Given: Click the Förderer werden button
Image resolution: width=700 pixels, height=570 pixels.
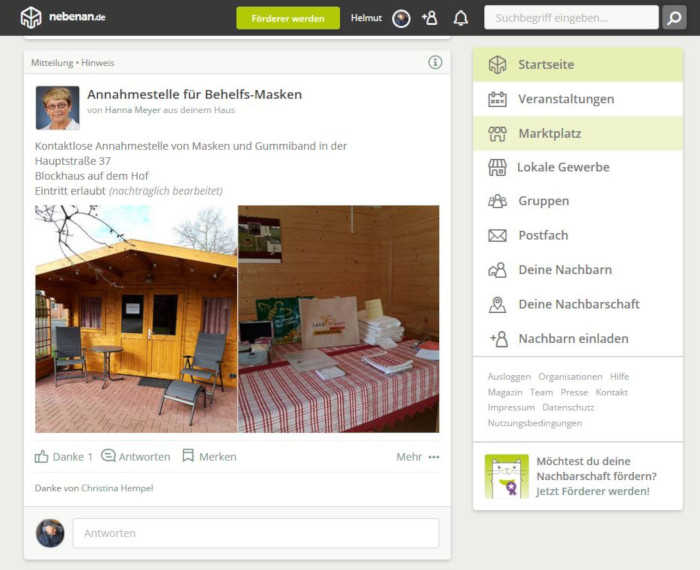Looking at the screenshot, I should click(288, 18).
